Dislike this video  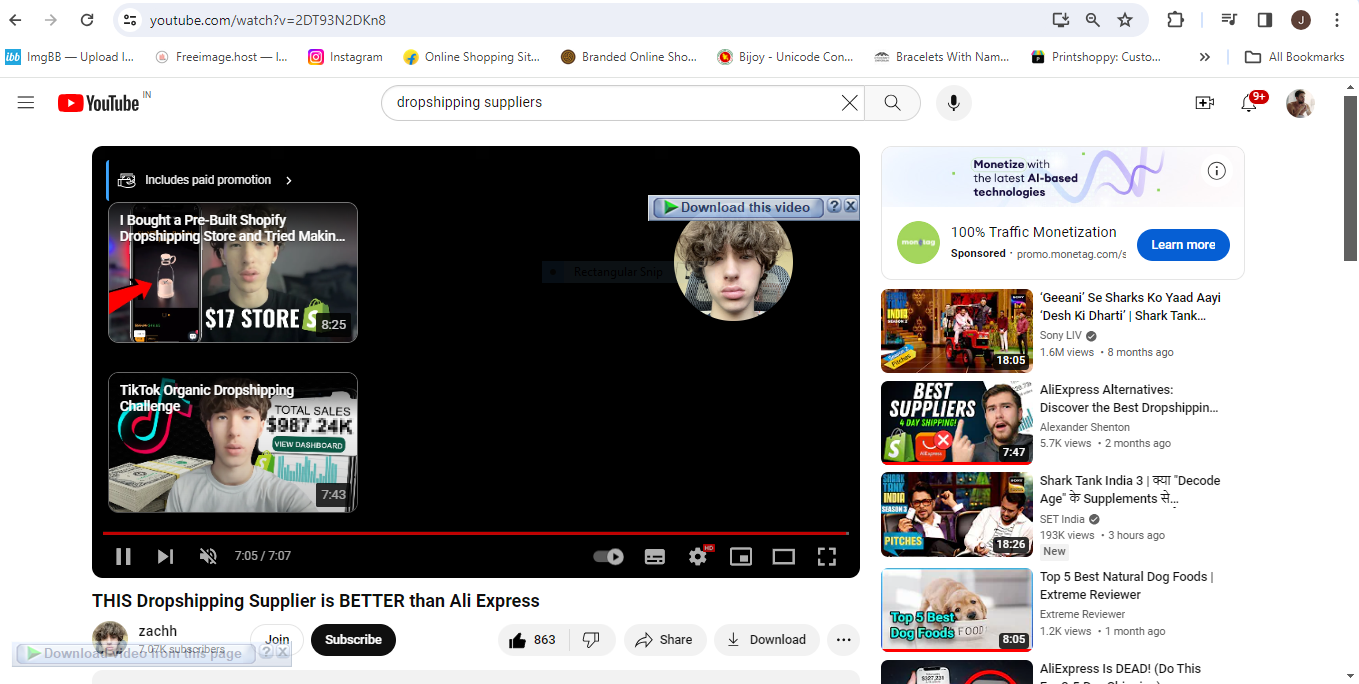(591, 640)
